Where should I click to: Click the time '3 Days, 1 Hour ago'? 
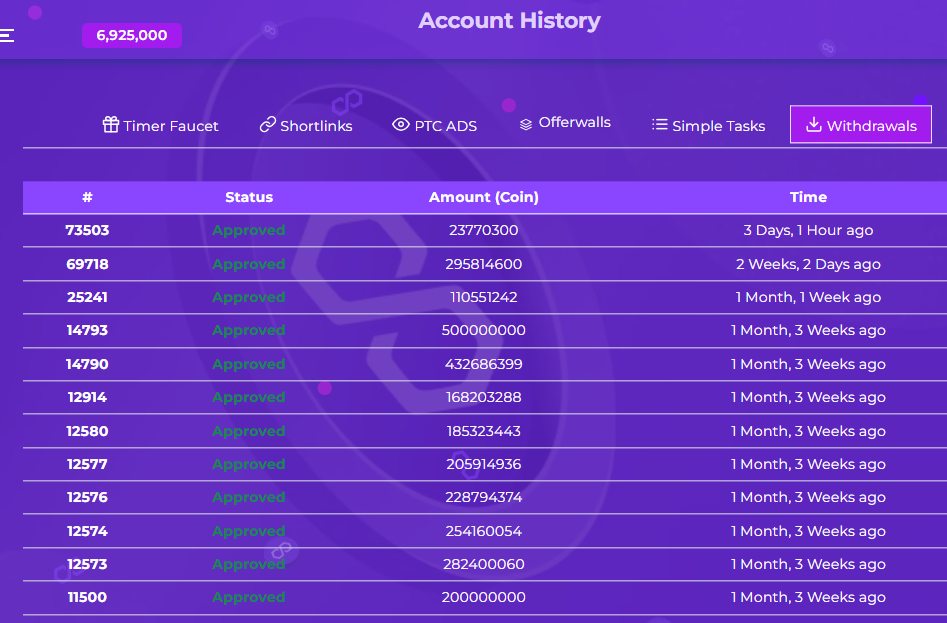coord(808,230)
